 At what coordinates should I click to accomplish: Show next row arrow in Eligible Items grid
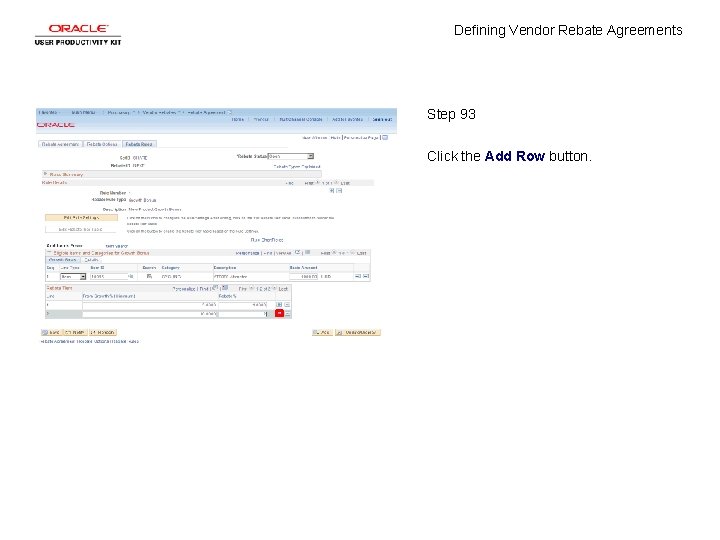[x=353, y=253]
